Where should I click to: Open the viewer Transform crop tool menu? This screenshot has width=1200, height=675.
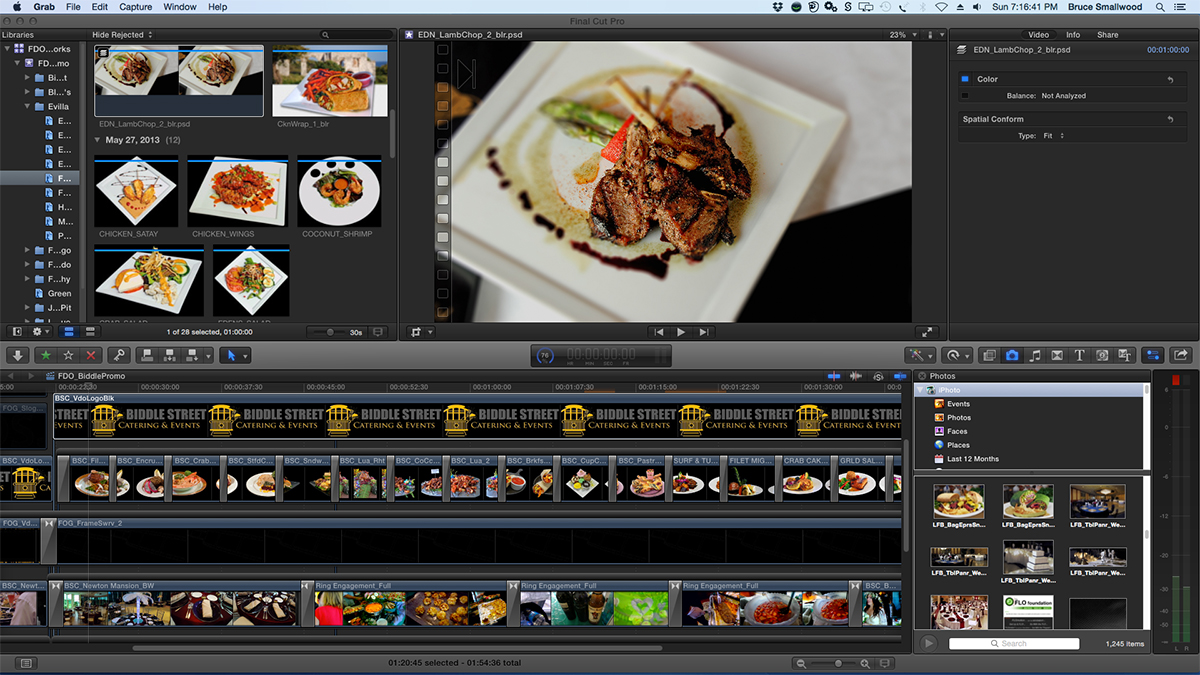pyautogui.click(x=422, y=332)
